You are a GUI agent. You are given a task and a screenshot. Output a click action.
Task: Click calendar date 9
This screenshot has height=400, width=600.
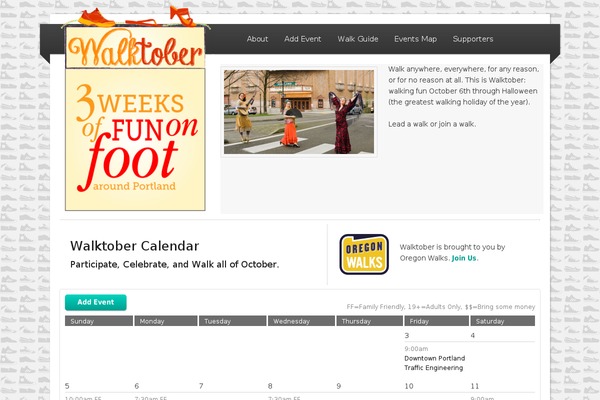pos(339,386)
